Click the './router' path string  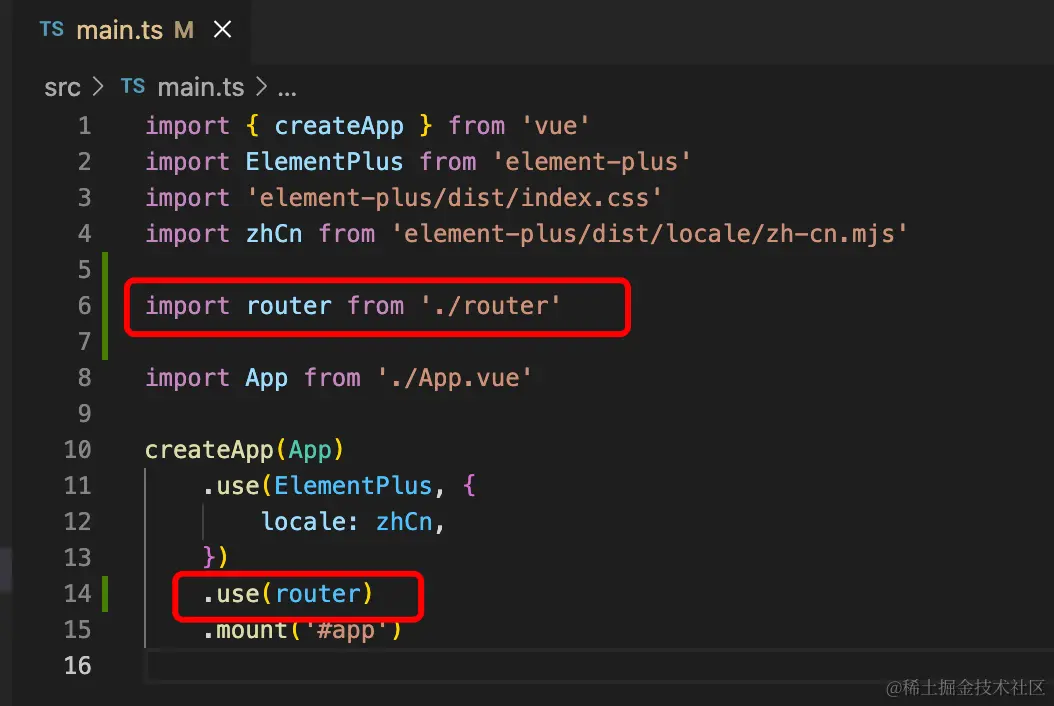tap(491, 306)
